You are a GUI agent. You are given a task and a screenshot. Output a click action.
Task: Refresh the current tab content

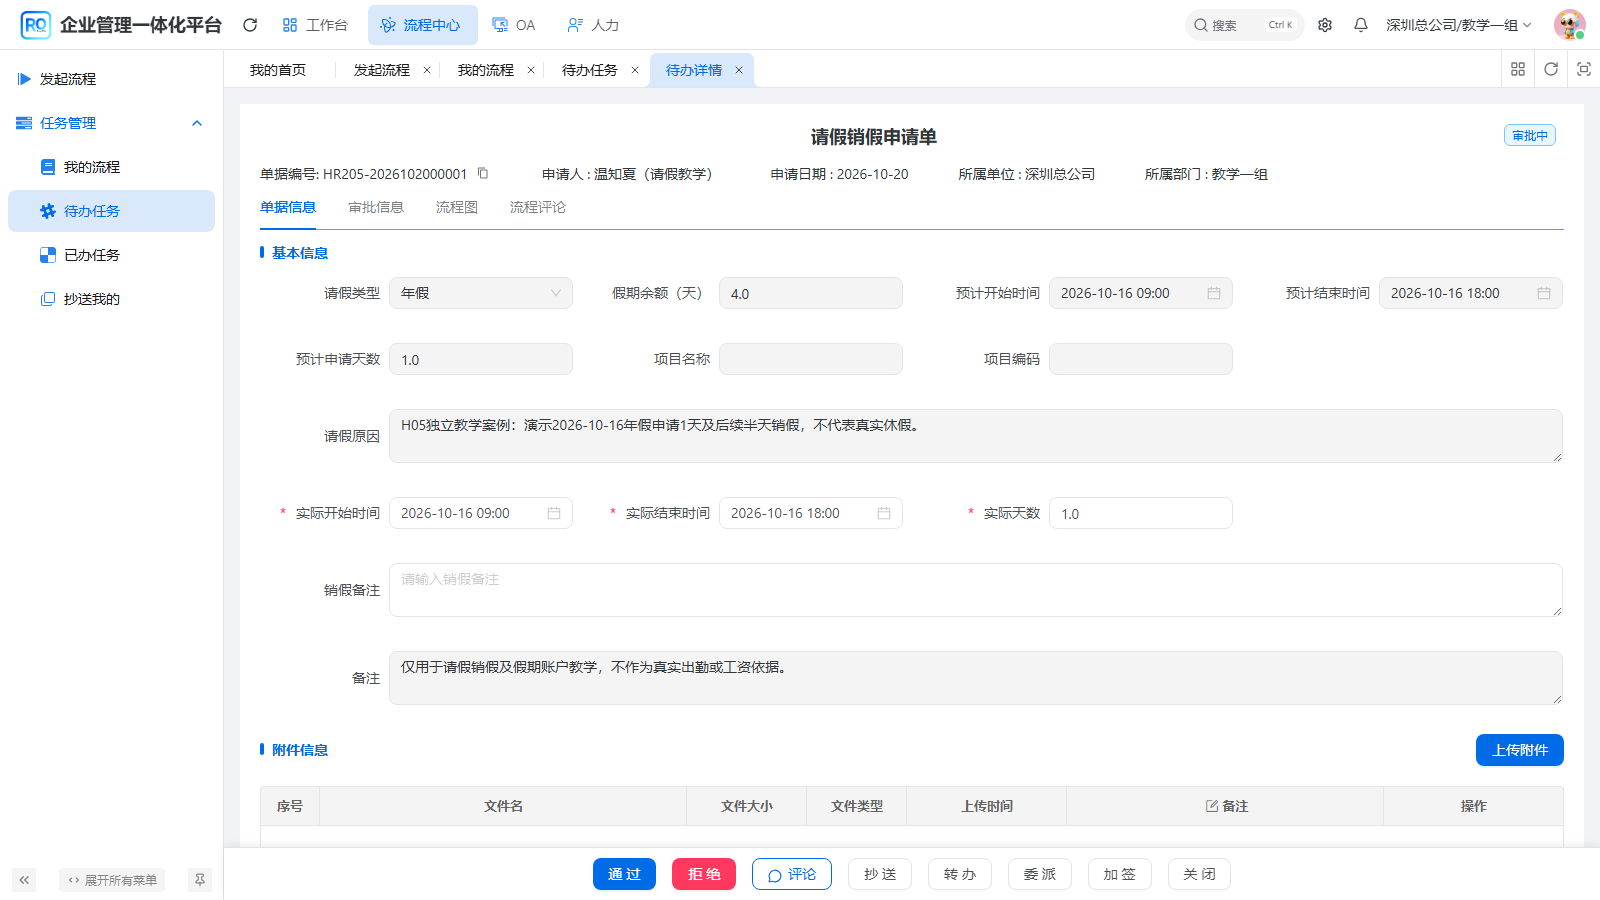coord(1551,69)
